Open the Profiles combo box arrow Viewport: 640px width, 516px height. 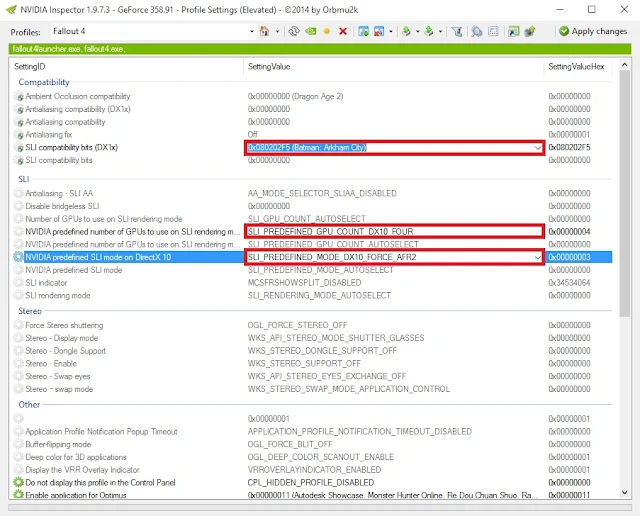[251, 31]
